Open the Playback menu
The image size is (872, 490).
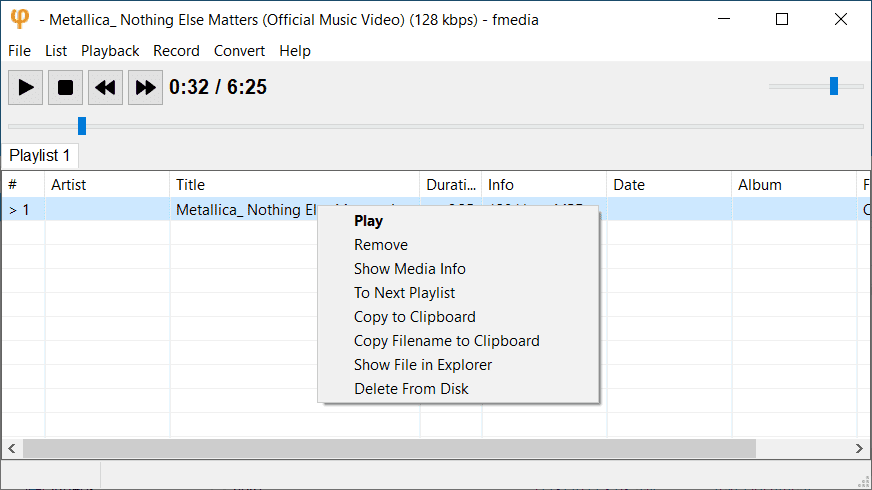click(x=110, y=51)
